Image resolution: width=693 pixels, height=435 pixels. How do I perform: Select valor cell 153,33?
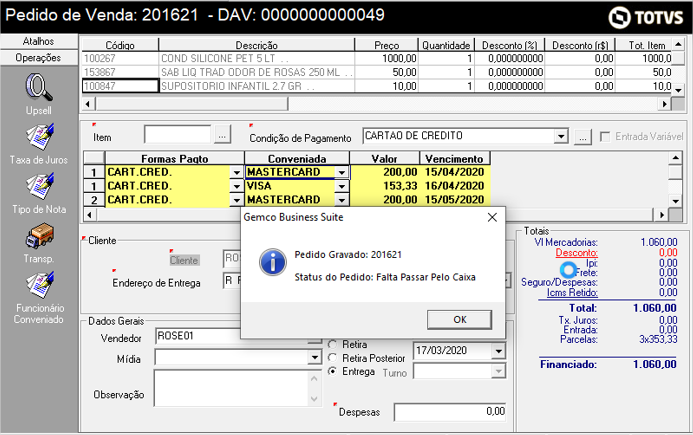pyautogui.click(x=385, y=186)
